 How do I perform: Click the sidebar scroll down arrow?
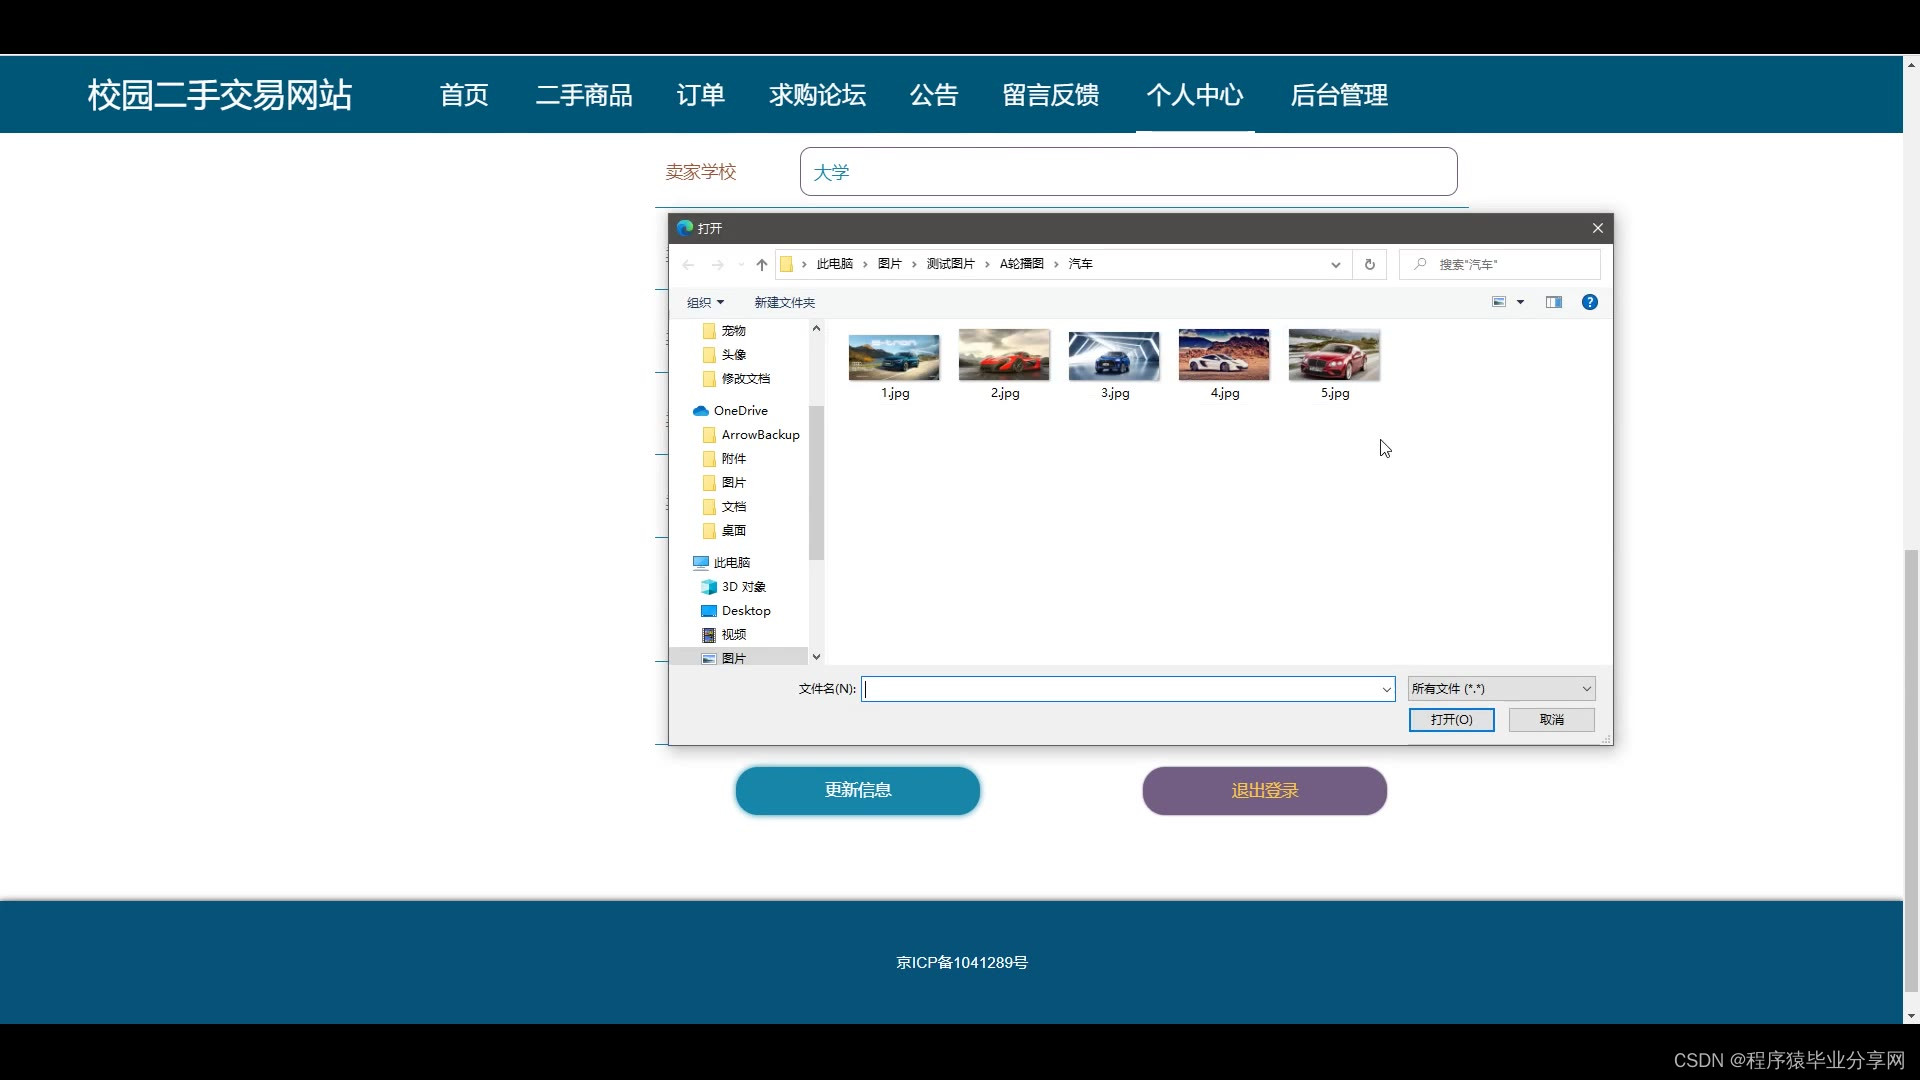(816, 657)
